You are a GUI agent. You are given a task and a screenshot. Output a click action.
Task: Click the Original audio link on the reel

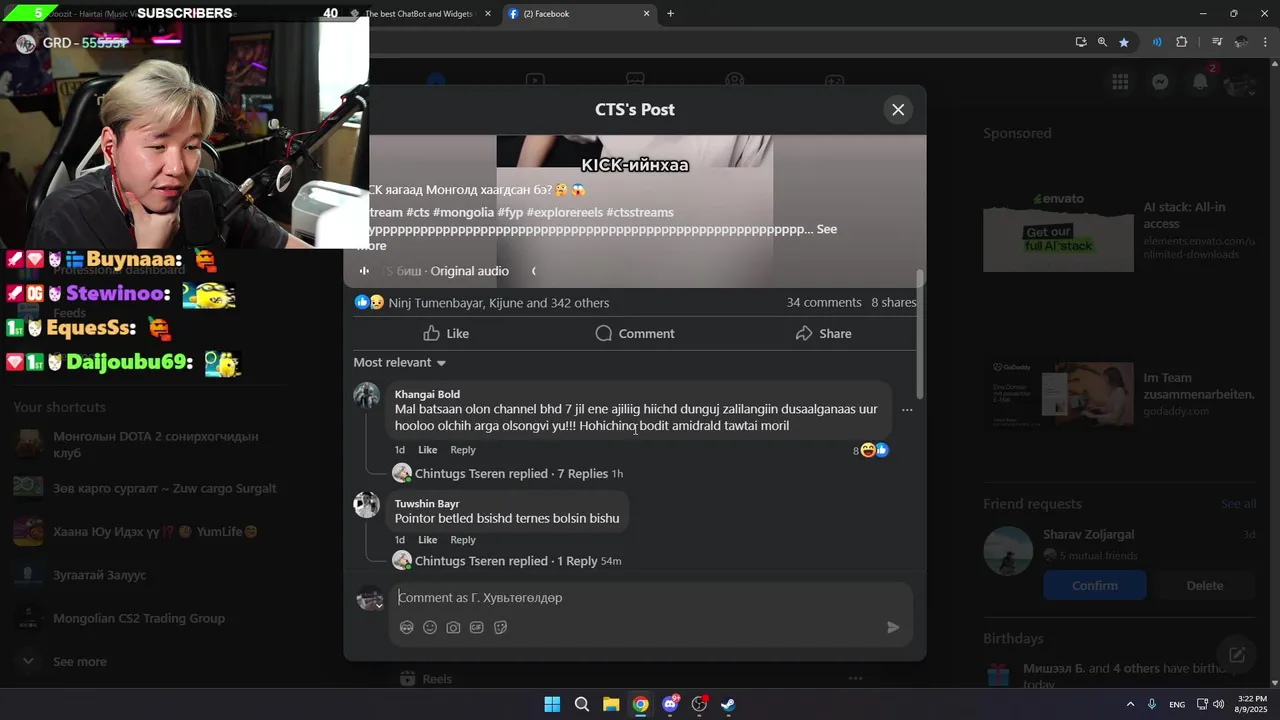click(x=469, y=271)
